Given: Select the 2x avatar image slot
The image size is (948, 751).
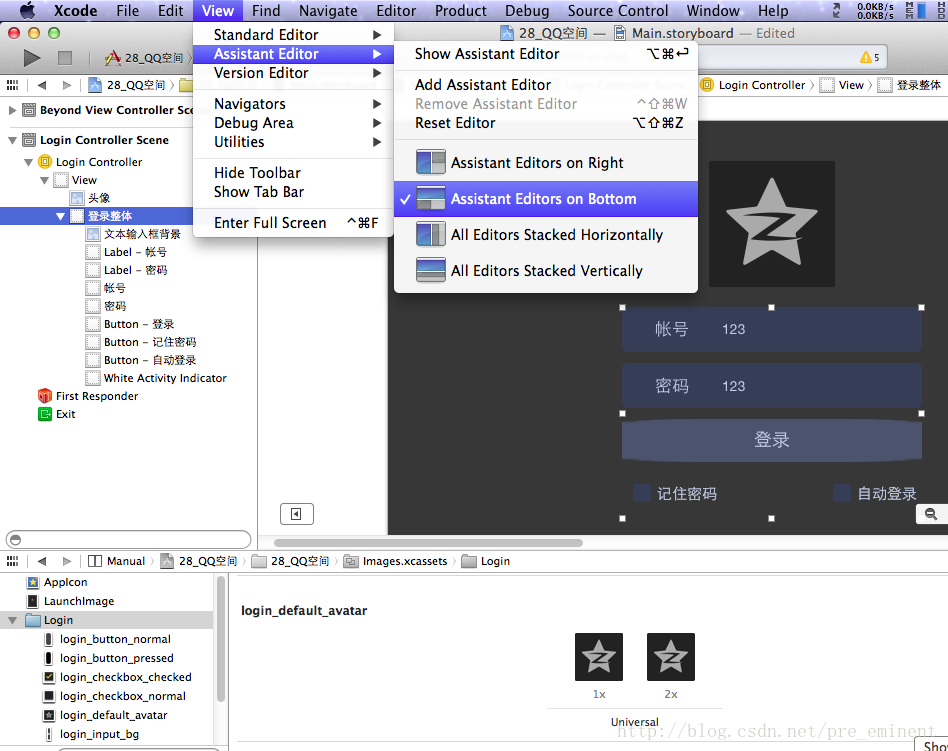Looking at the screenshot, I should click(x=670, y=657).
